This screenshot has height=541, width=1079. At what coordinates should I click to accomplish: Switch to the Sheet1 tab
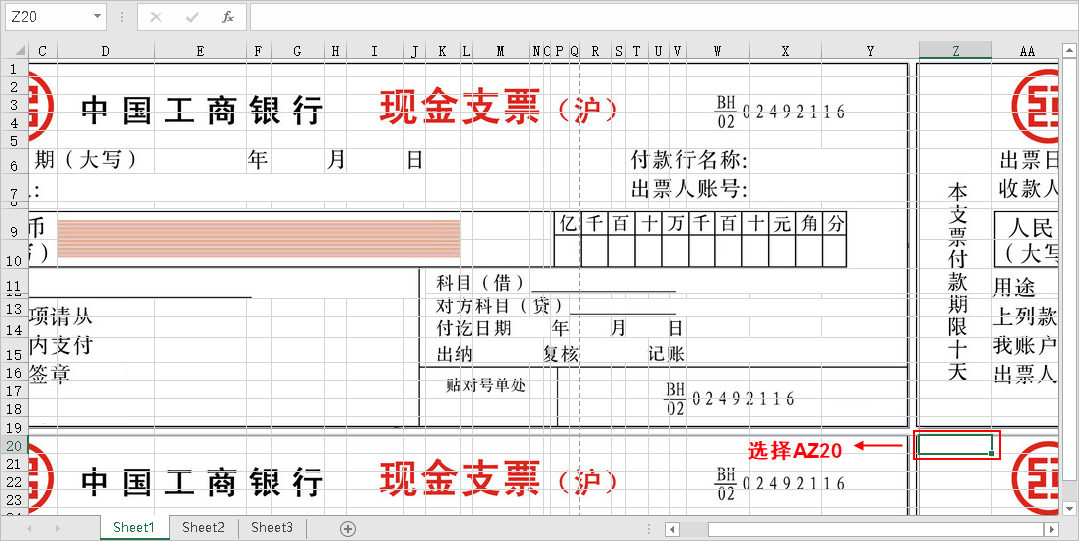point(134,528)
